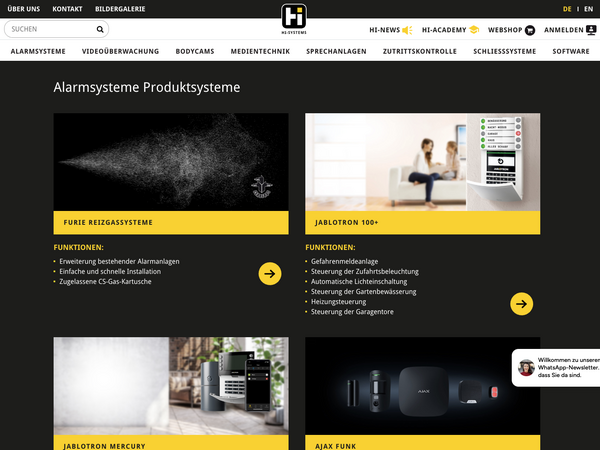The image size is (600, 450).
Task: Open the WhatsApp newsletter welcome popup
Action: tap(556, 368)
